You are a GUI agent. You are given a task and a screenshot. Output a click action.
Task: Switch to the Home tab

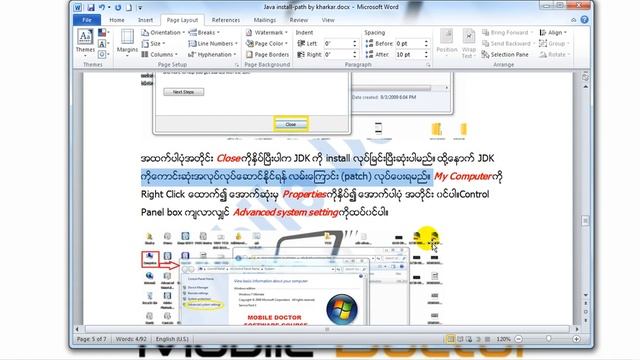coord(117,20)
